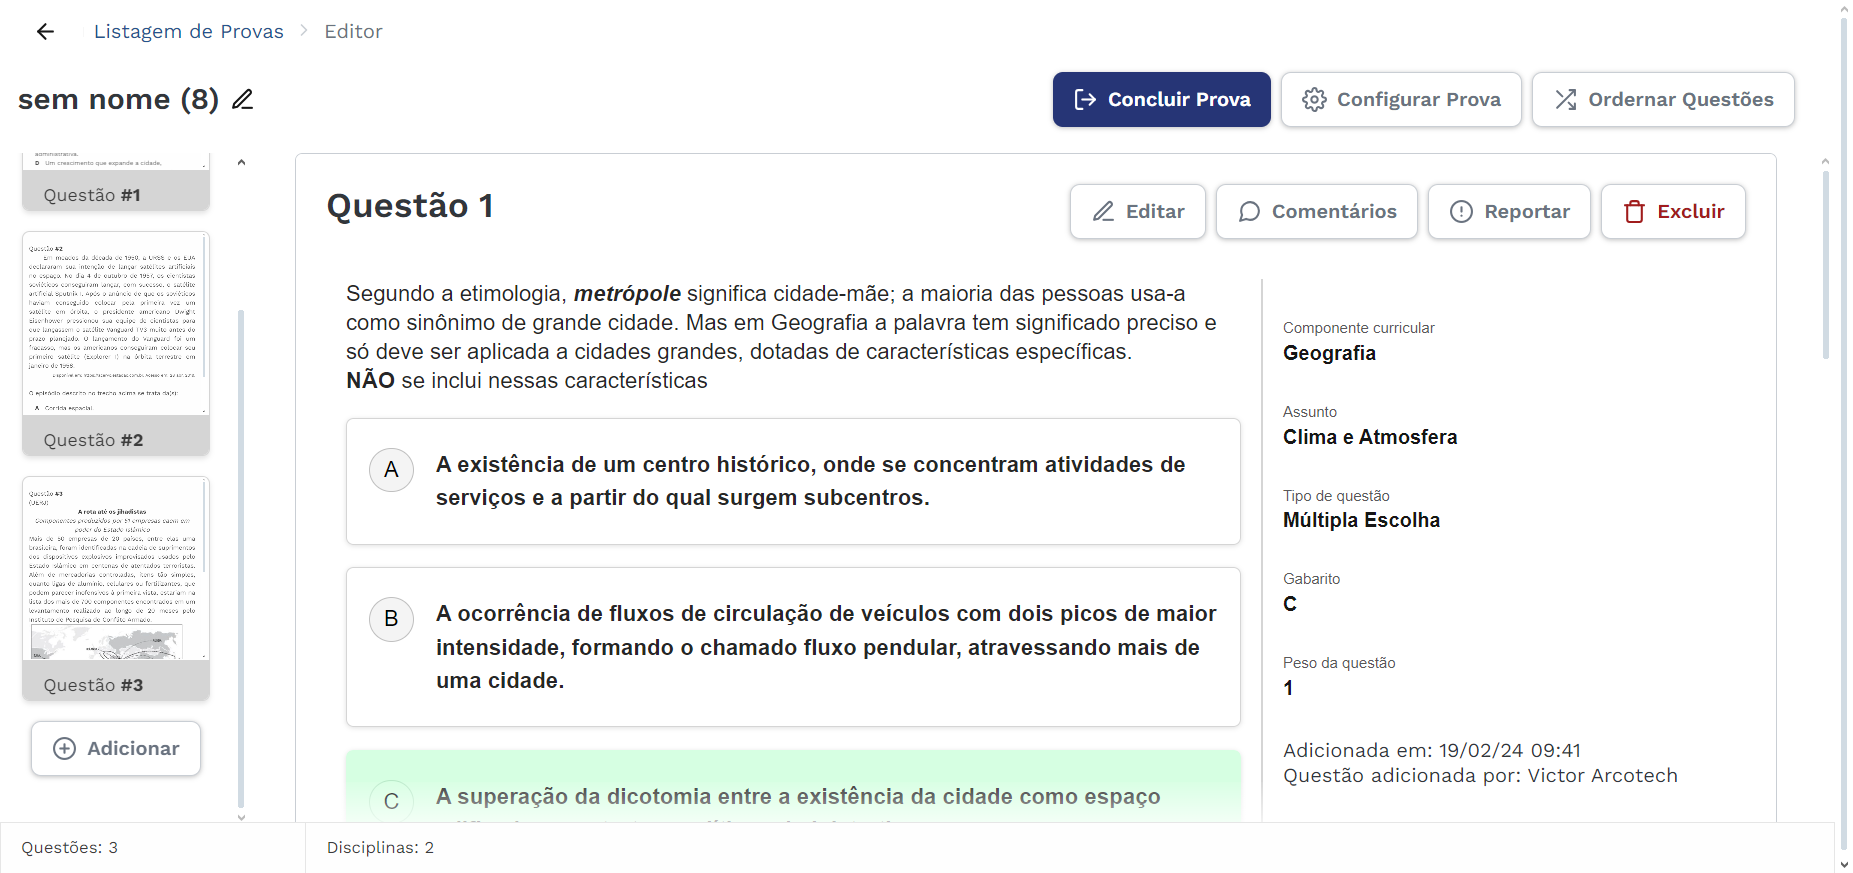Click Disciplinas: 2 in status bar

(380, 847)
